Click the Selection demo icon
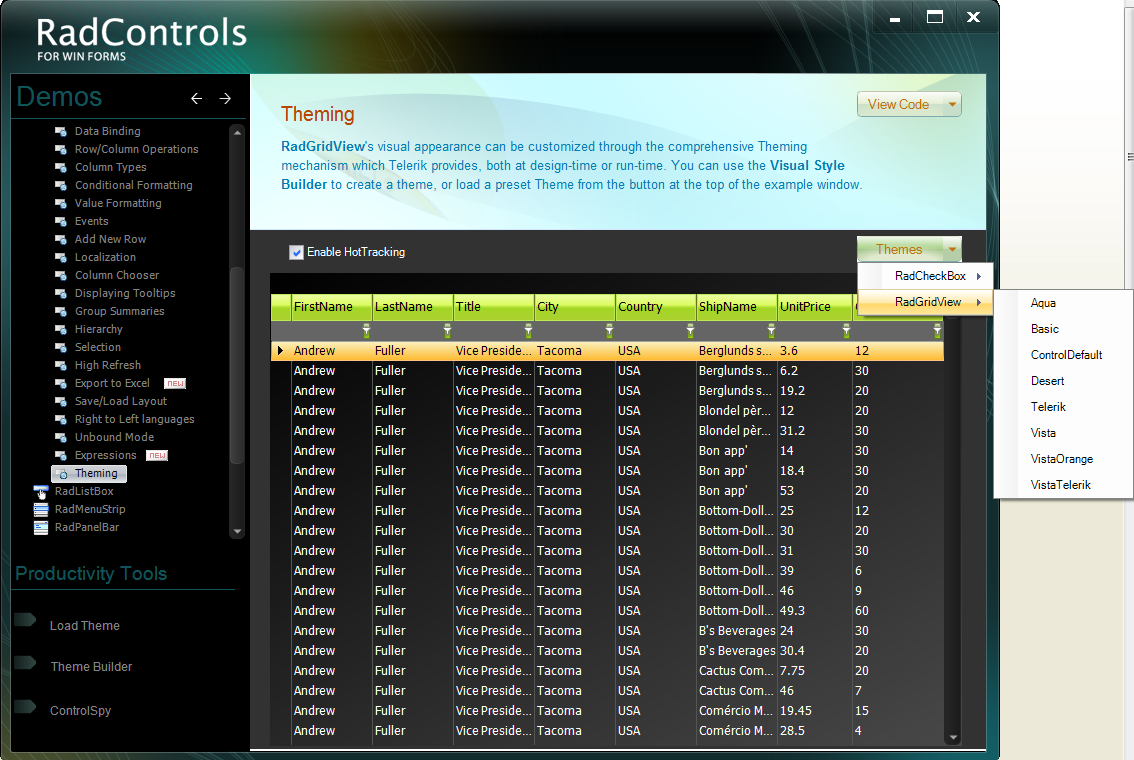This screenshot has height=760, width=1134. tap(61, 349)
